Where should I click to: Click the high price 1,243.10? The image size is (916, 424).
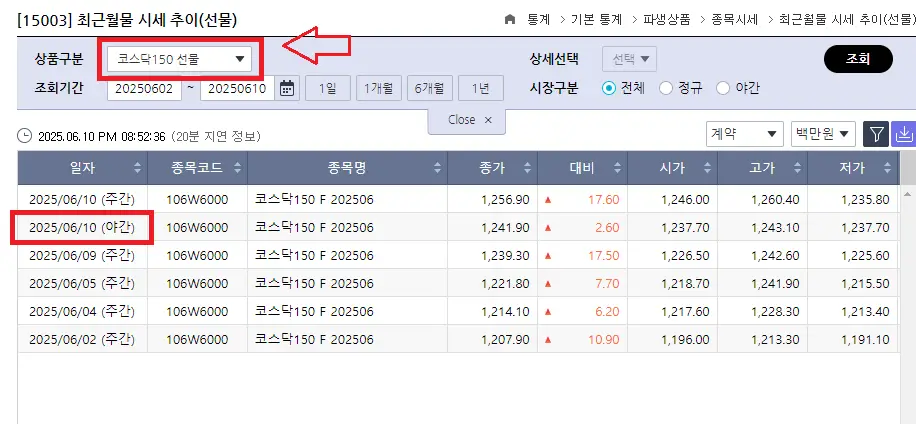coord(775,228)
